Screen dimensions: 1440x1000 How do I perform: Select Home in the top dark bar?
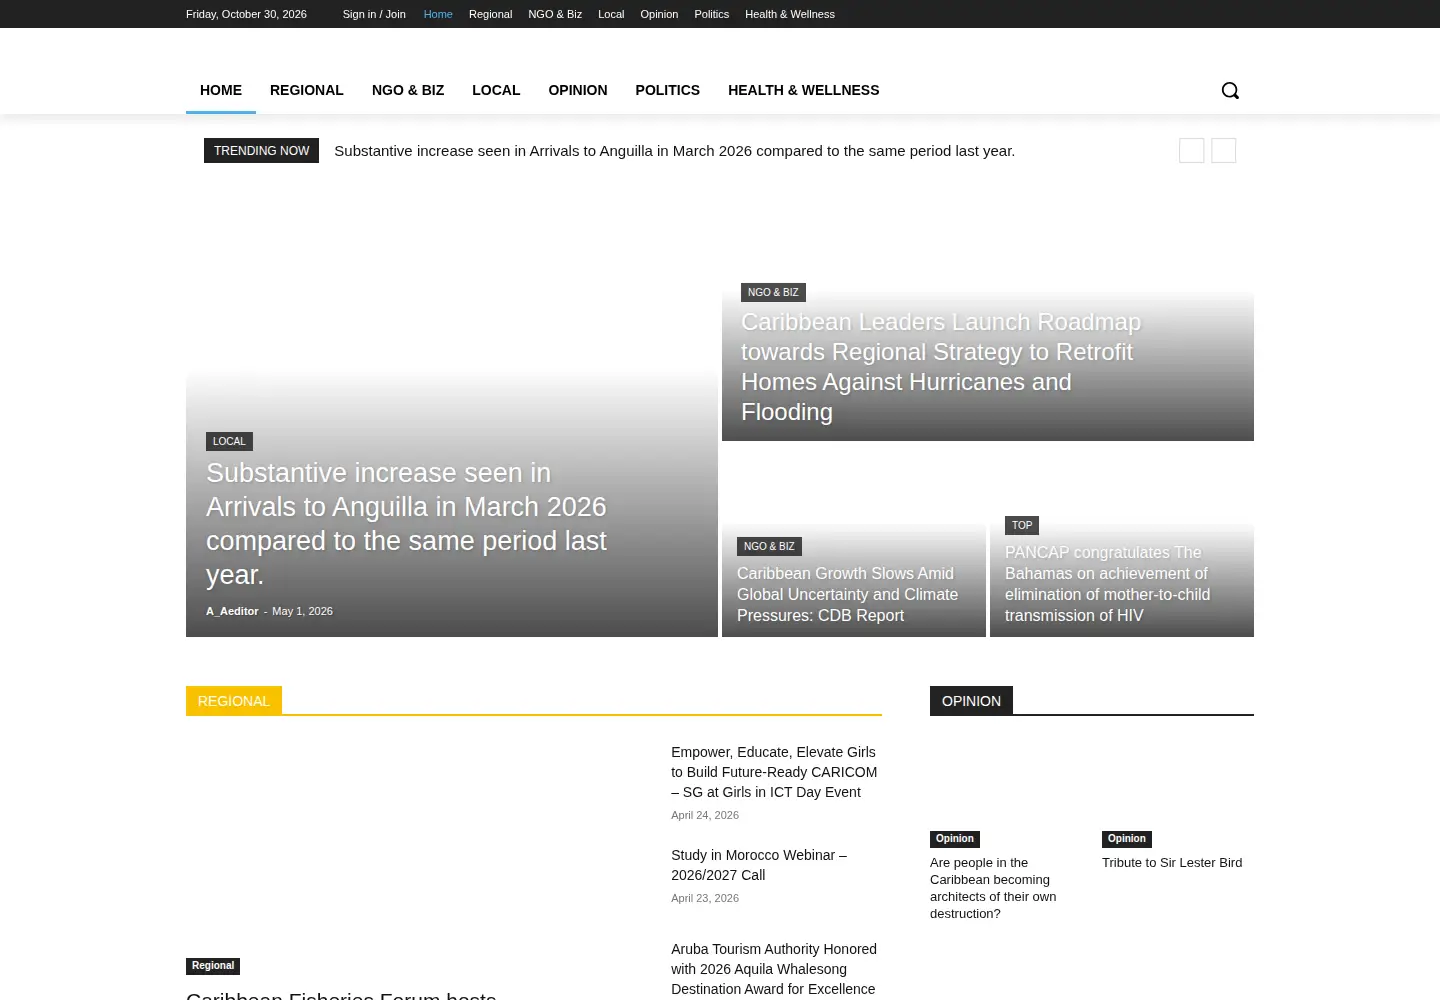click(438, 14)
